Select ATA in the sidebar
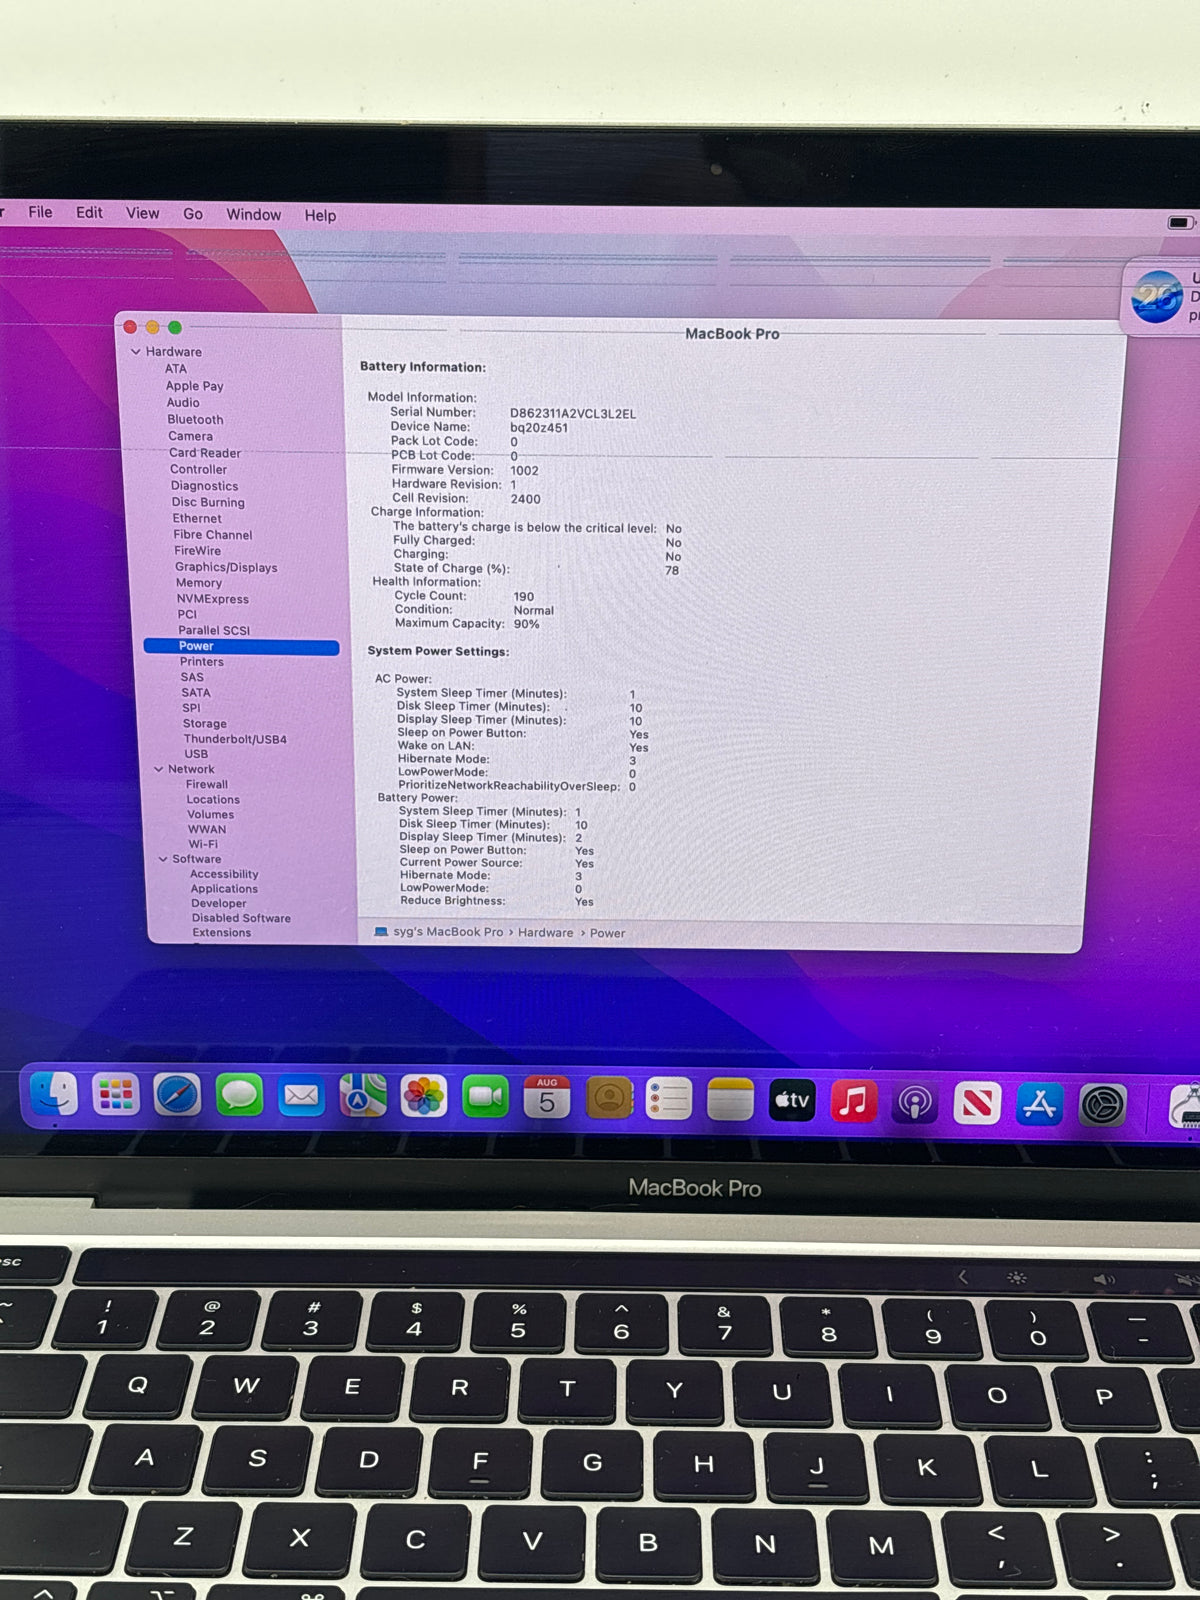Viewport: 1200px width, 1600px height. pos(176,369)
